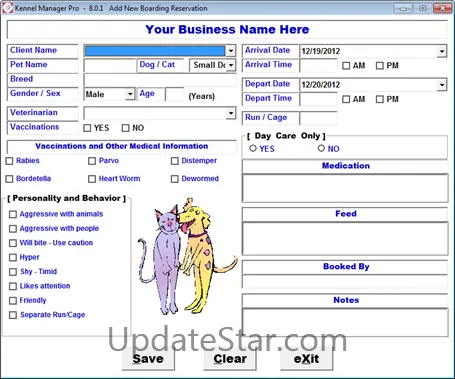Check Arrival Time AM checkbox
455x379 pixels.
[x=346, y=66]
